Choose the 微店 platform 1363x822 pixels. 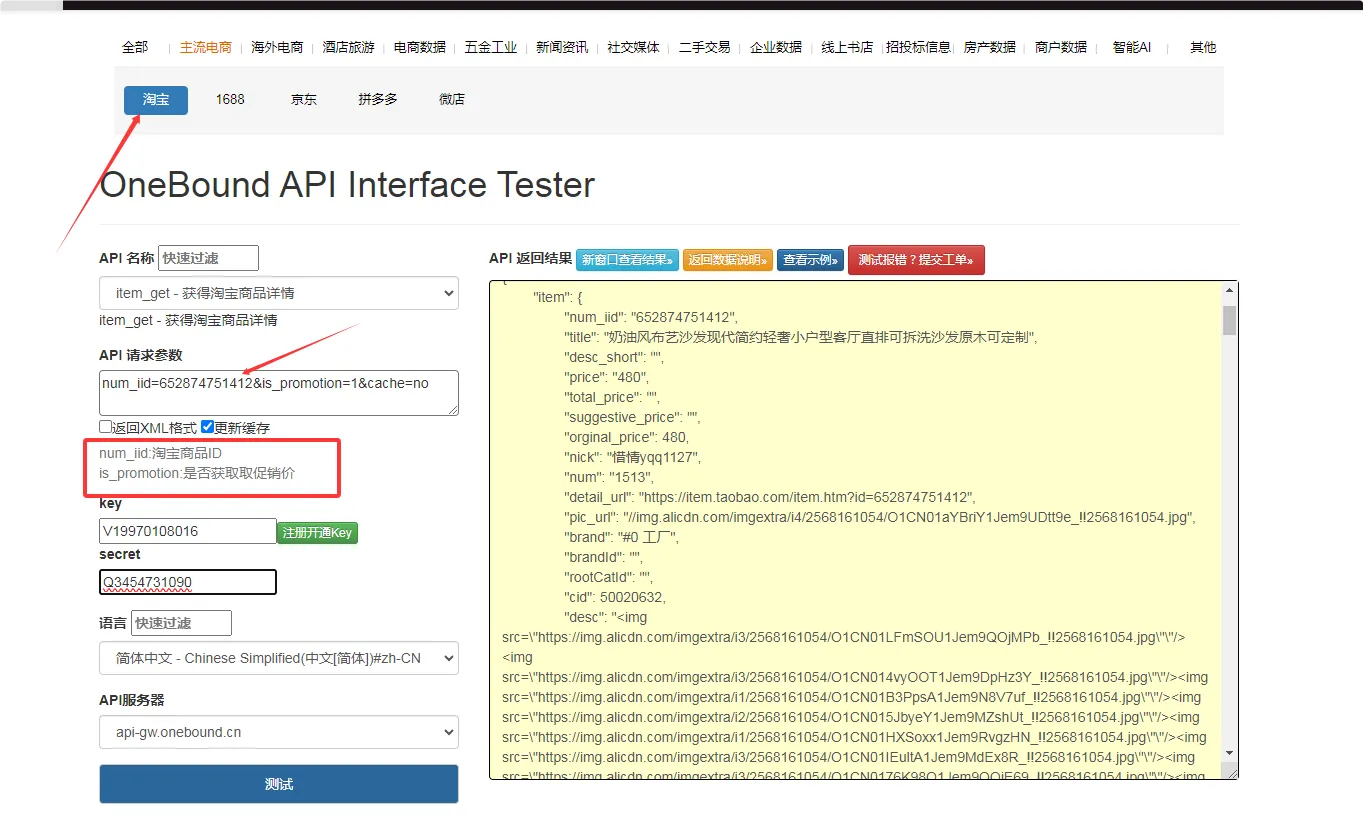click(452, 100)
